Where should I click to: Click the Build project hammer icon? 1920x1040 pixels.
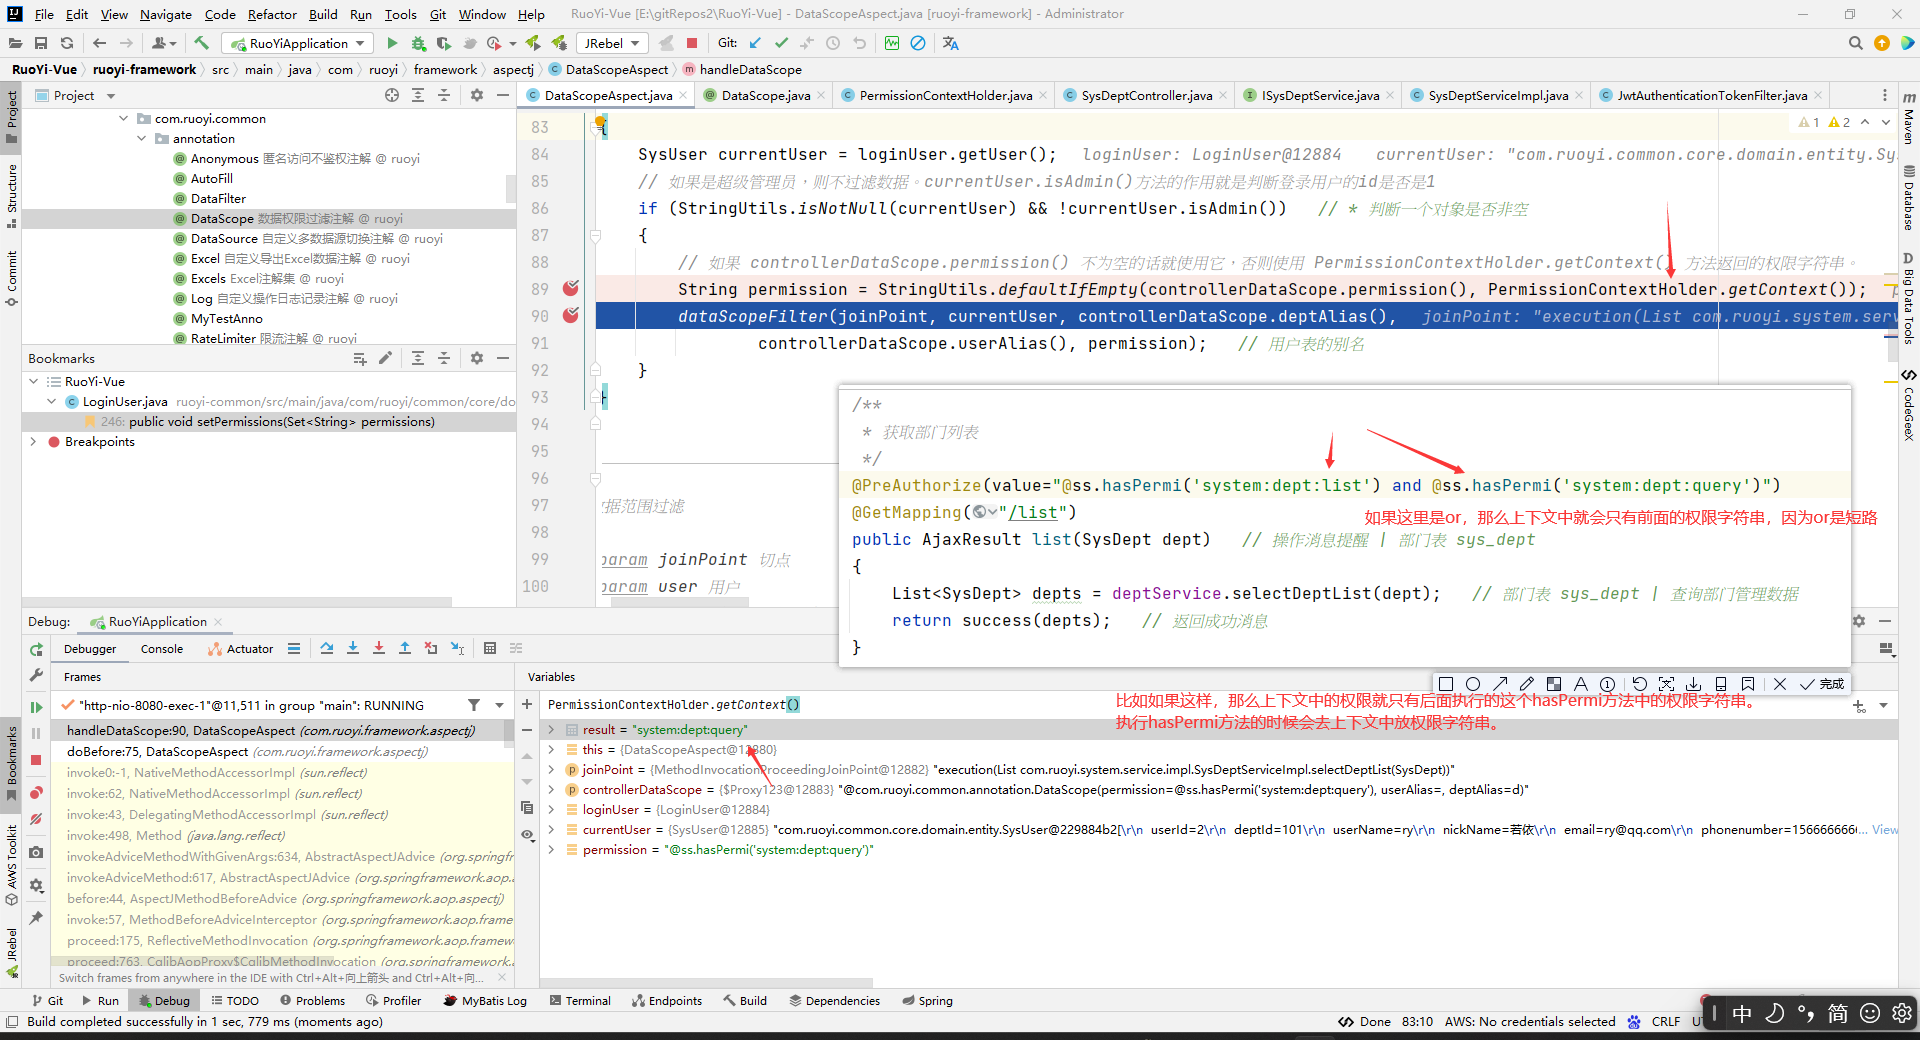tap(201, 43)
